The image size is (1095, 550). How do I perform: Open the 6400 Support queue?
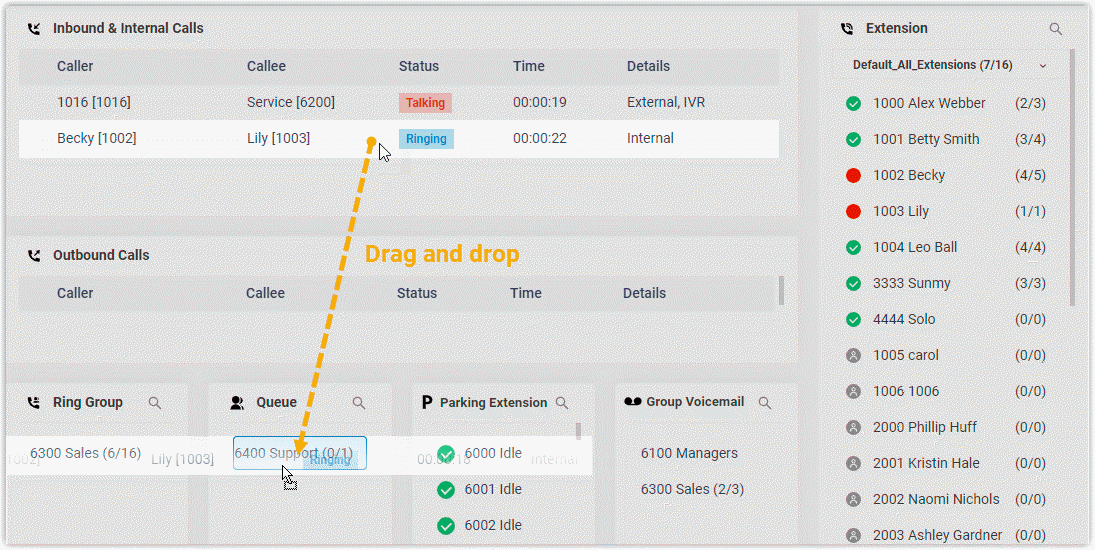(299, 453)
